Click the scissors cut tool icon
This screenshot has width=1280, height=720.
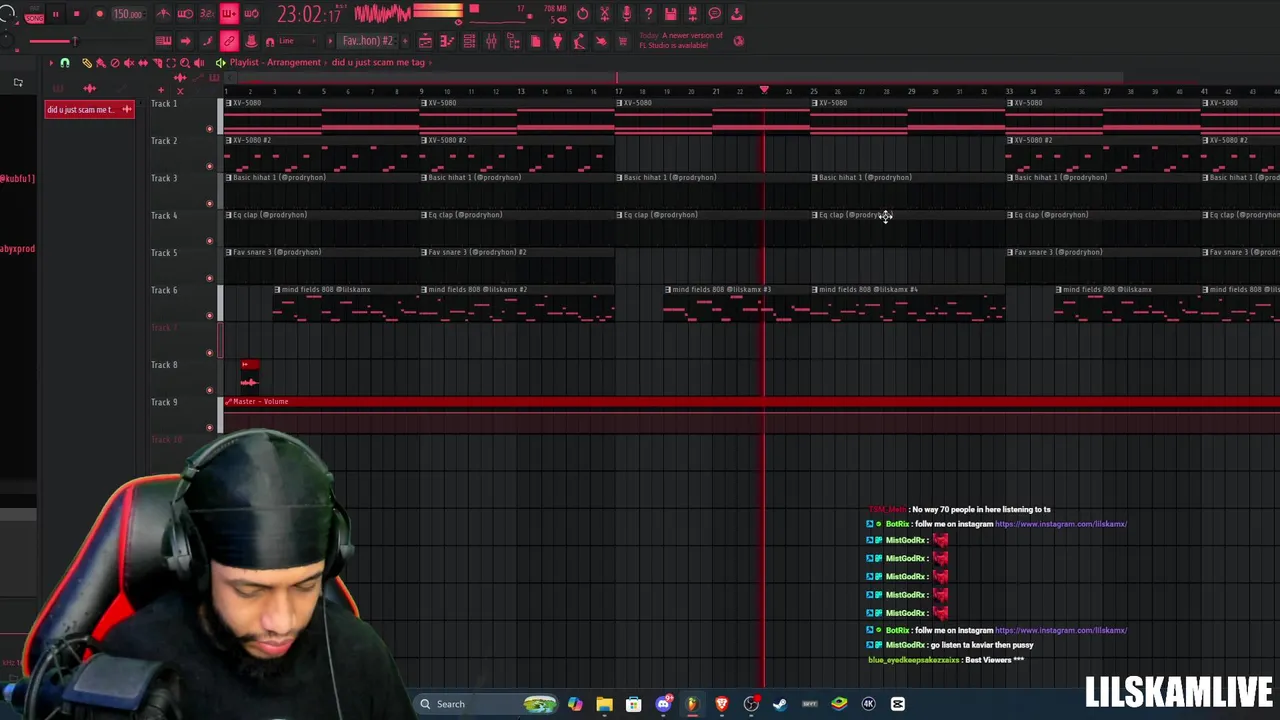pyautogui.click(x=604, y=14)
